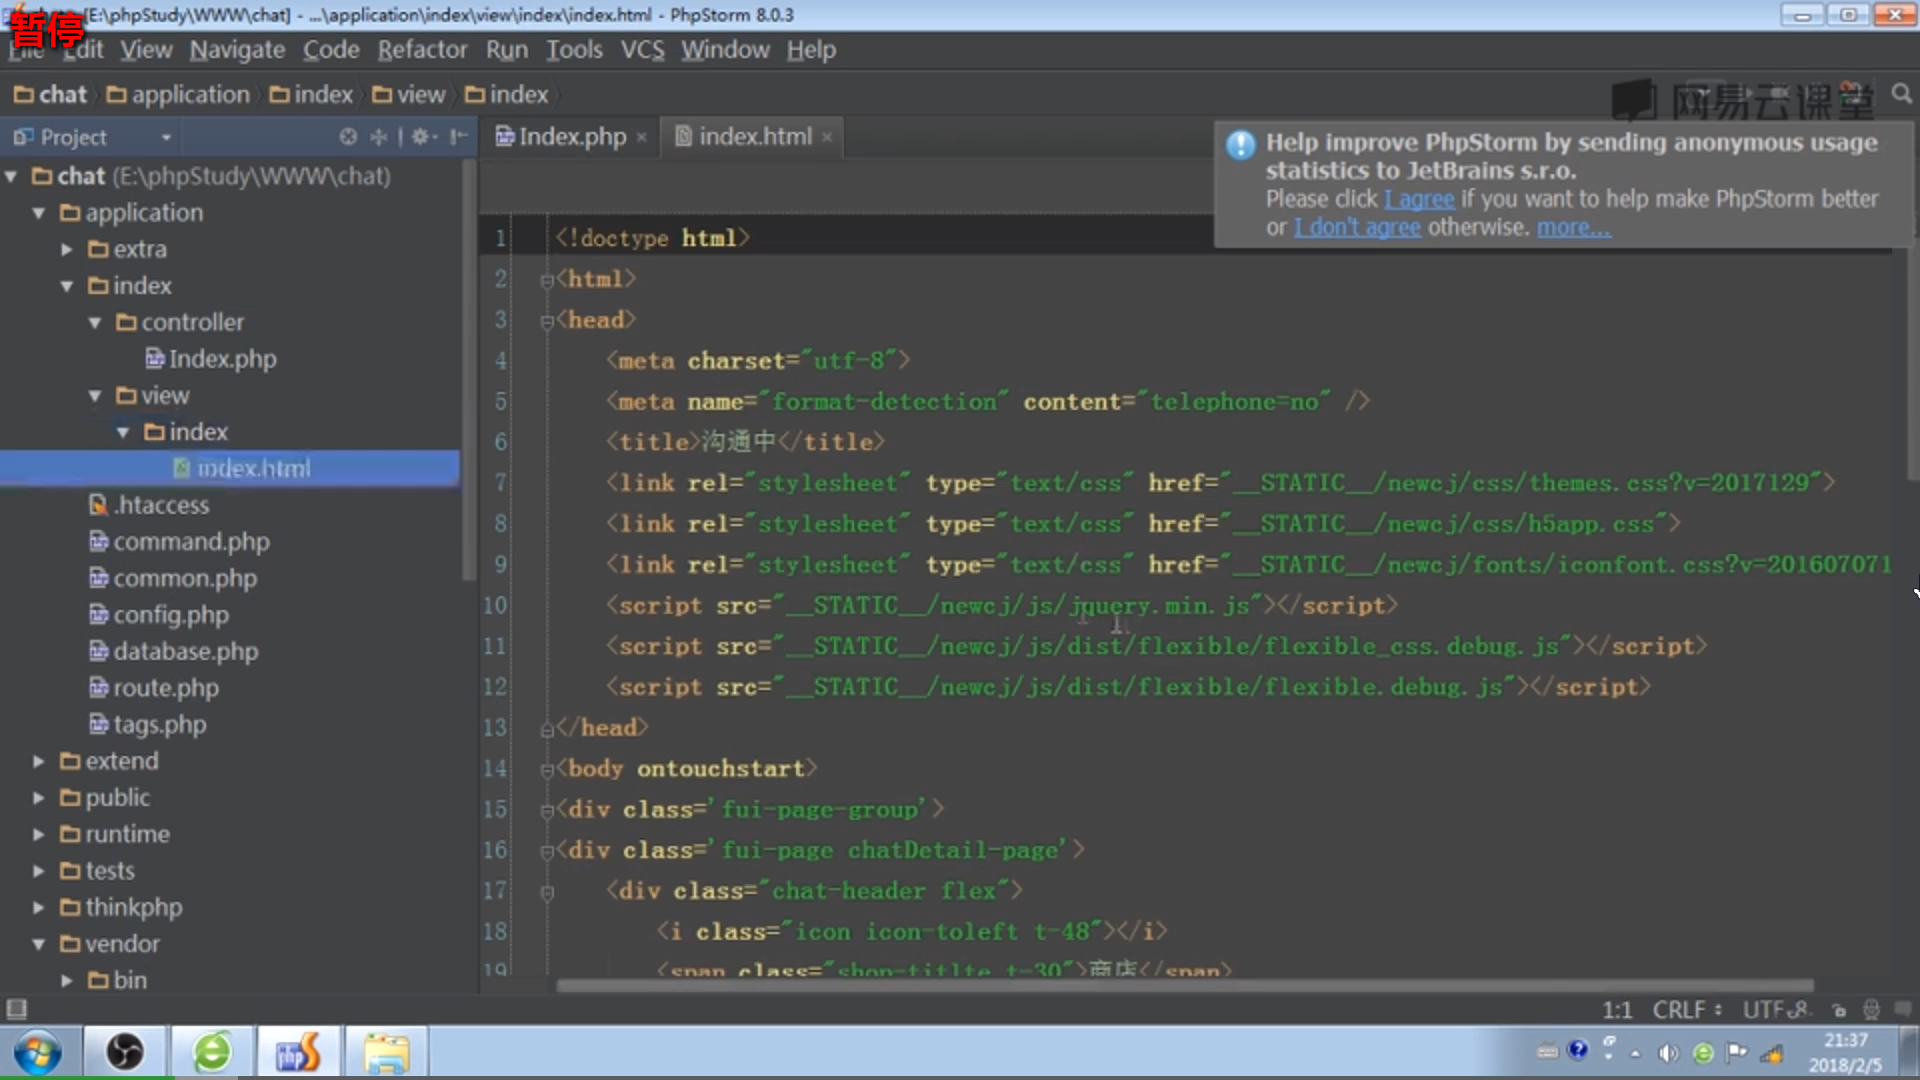Screen dimensions: 1920x1080
Task: Toggle read-only lock icon in status bar
Action: point(1839,1010)
